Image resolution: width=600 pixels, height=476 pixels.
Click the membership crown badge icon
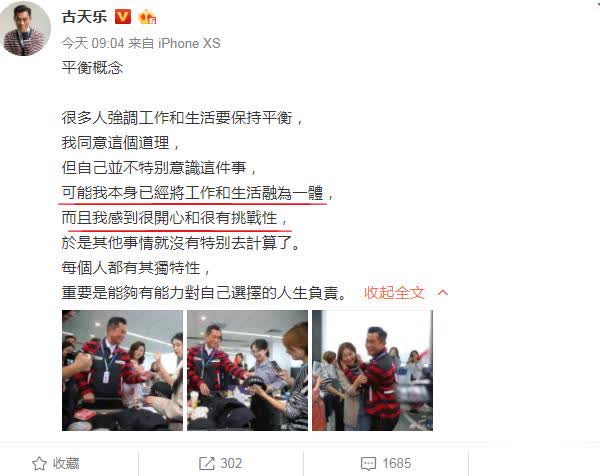click(x=147, y=17)
